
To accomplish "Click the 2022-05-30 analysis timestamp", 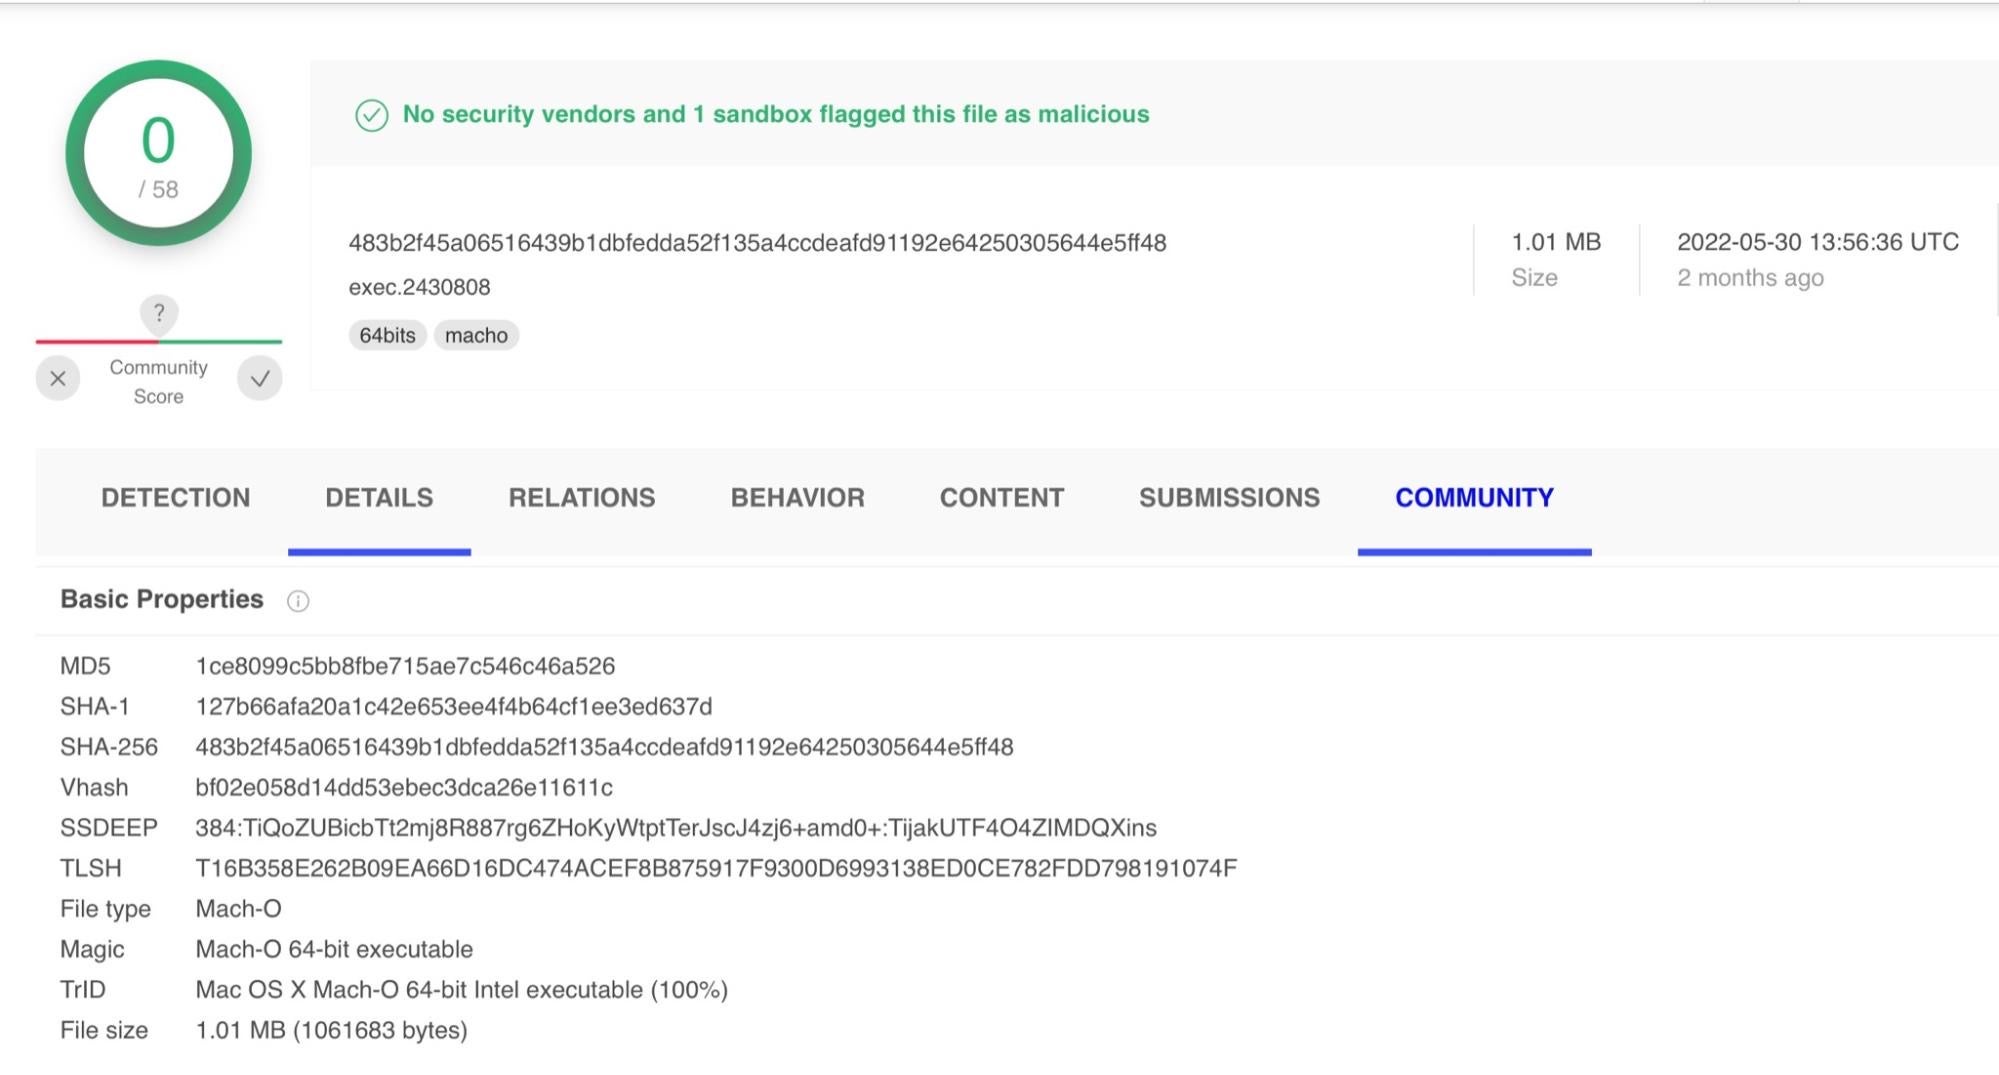I will (x=1817, y=242).
